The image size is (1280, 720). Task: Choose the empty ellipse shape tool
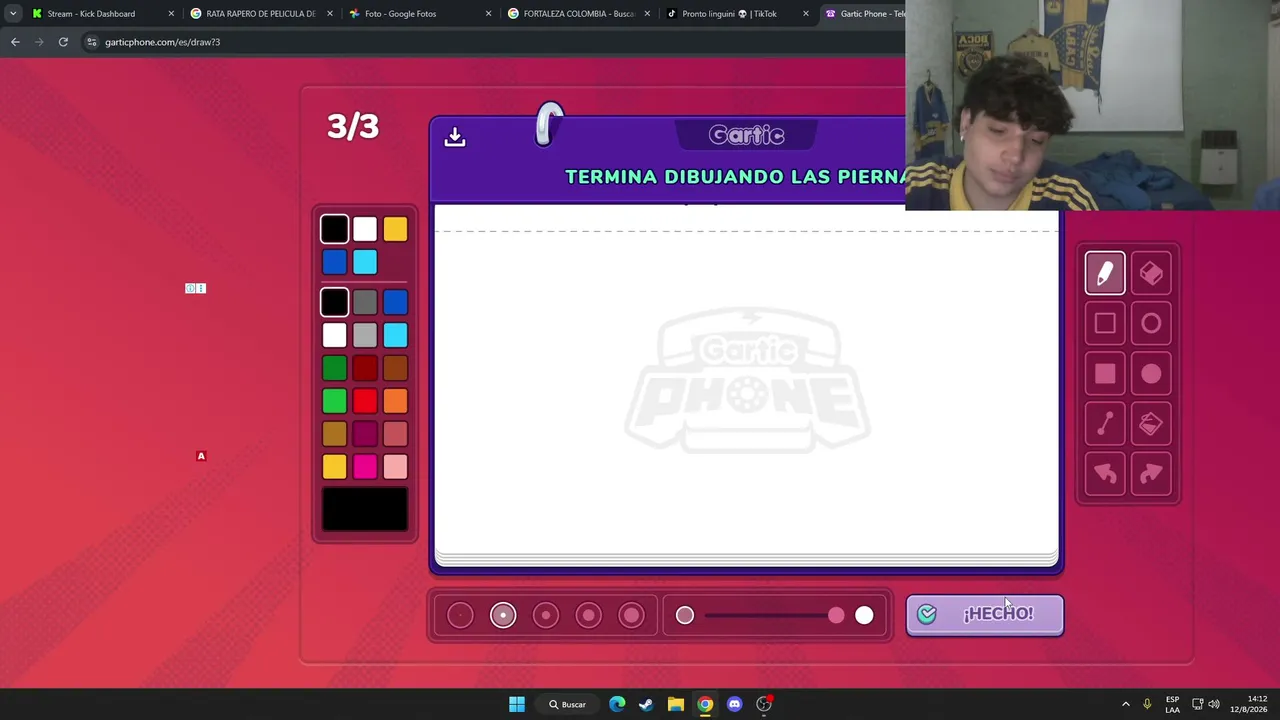pyautogui.click(x=1151, y=323)
